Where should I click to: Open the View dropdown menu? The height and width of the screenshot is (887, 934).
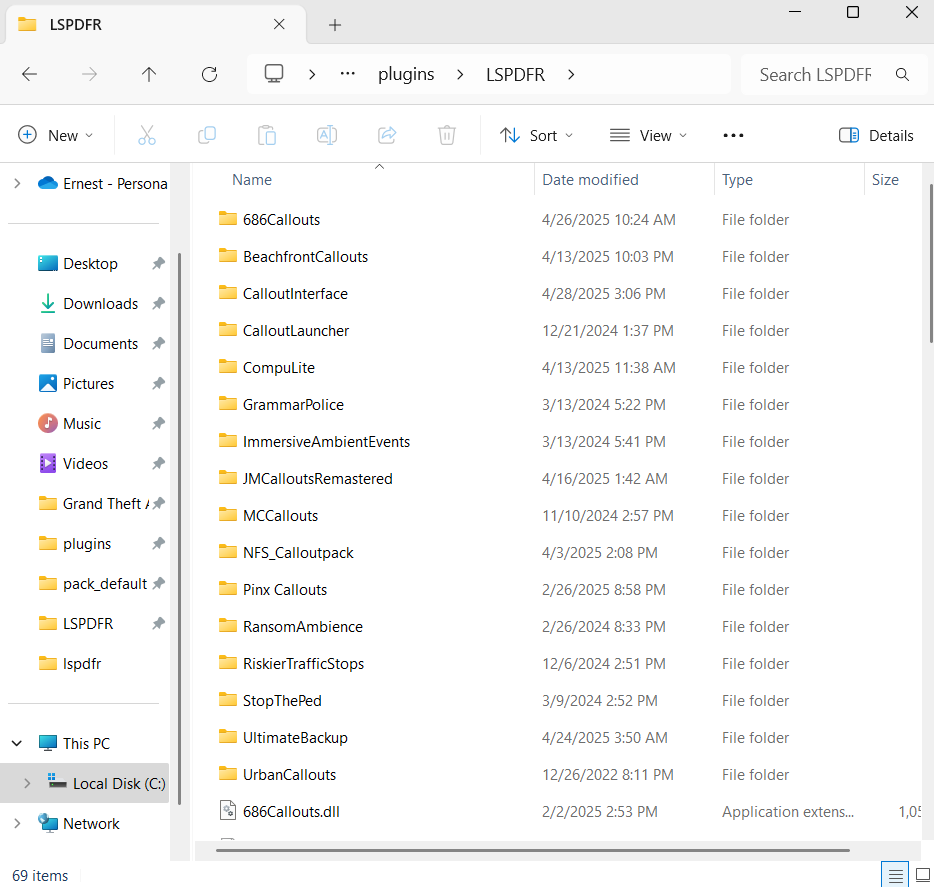(649, 135)
